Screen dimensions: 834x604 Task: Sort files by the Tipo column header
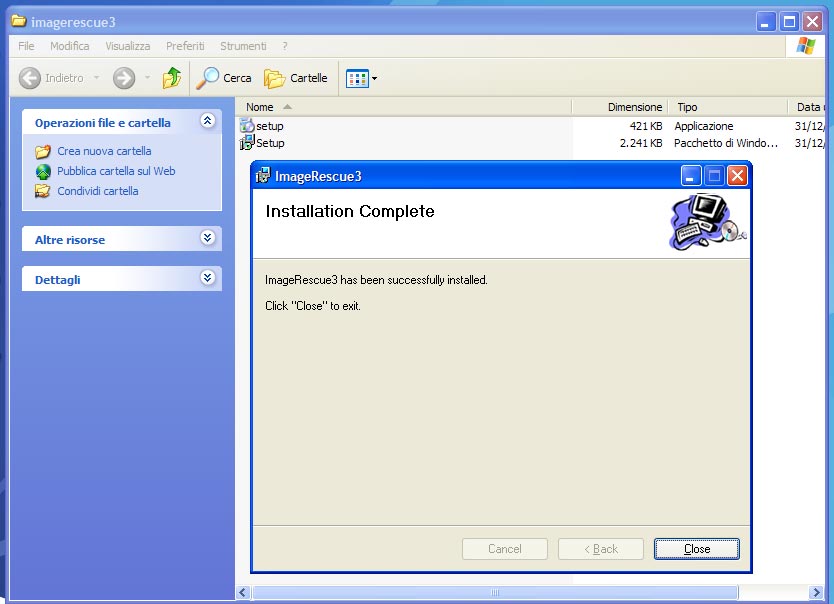click(x=728, y=107)
